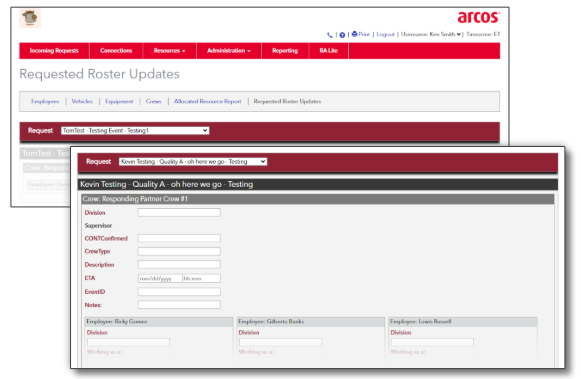Click the Employee: Gilberto Banks header
This screenshot has height=379, width=581.
coord(311,322)
